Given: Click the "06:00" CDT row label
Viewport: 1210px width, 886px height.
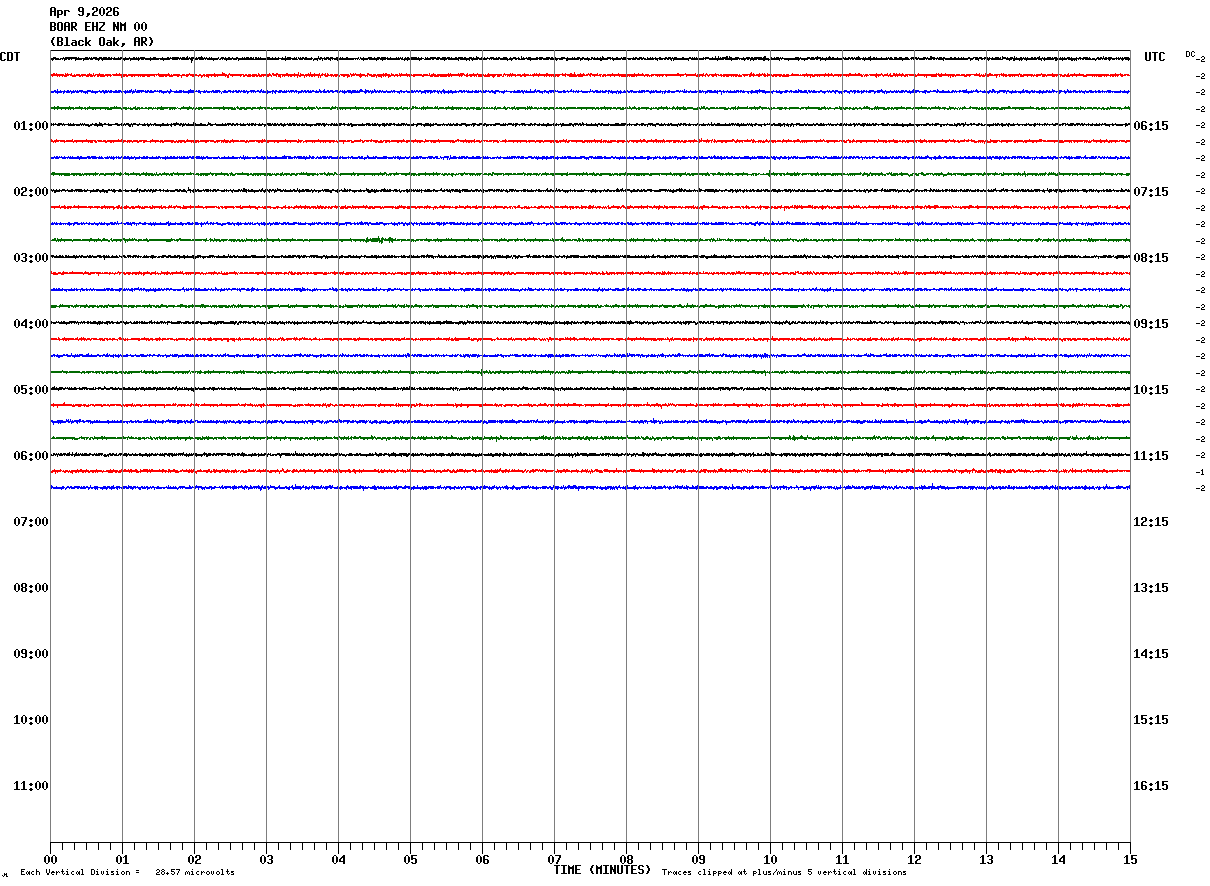Looking at the screenshot, I should click(31, 456).
